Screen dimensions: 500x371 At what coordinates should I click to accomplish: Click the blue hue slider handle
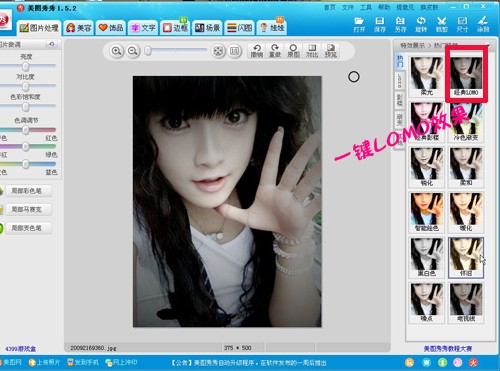click(25, 164)
